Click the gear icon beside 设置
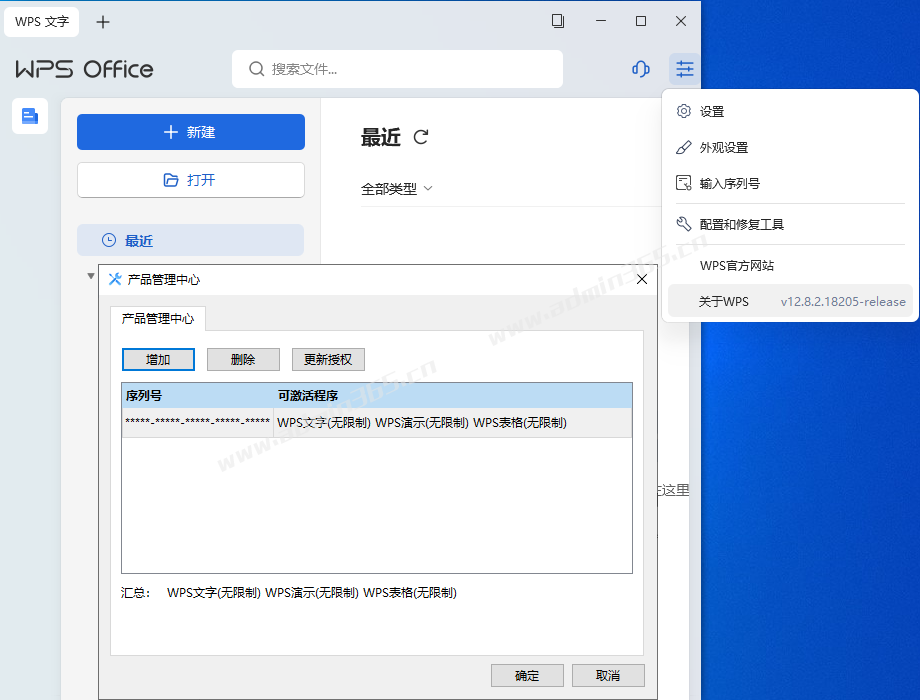Viewport: 920px width, 700px height. 684,111
